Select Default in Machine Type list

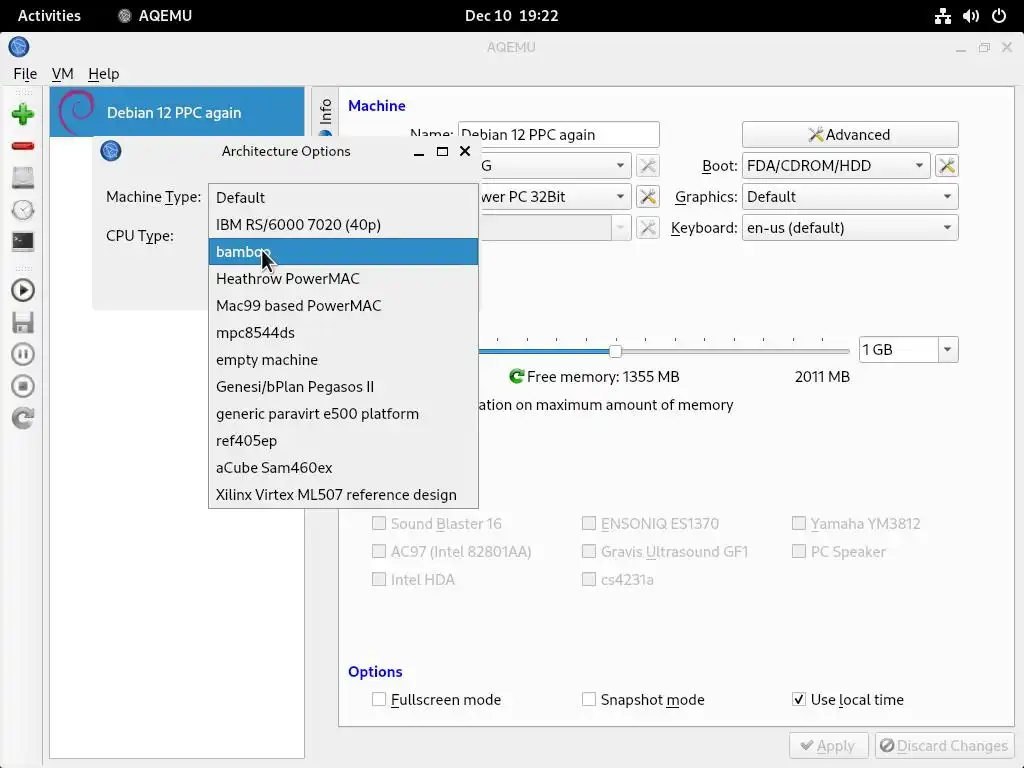[x=344, y=197]
